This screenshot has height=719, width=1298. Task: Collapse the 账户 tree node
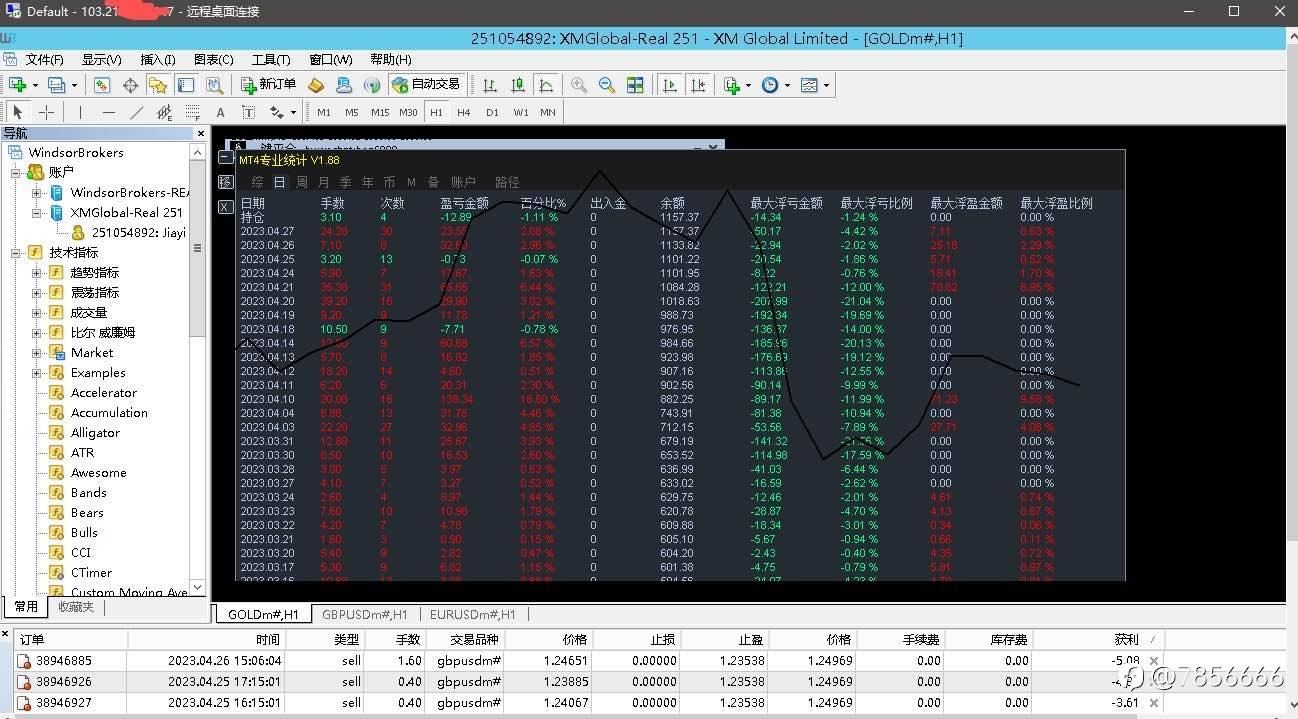pyautogui.click(x=17, y=173)
